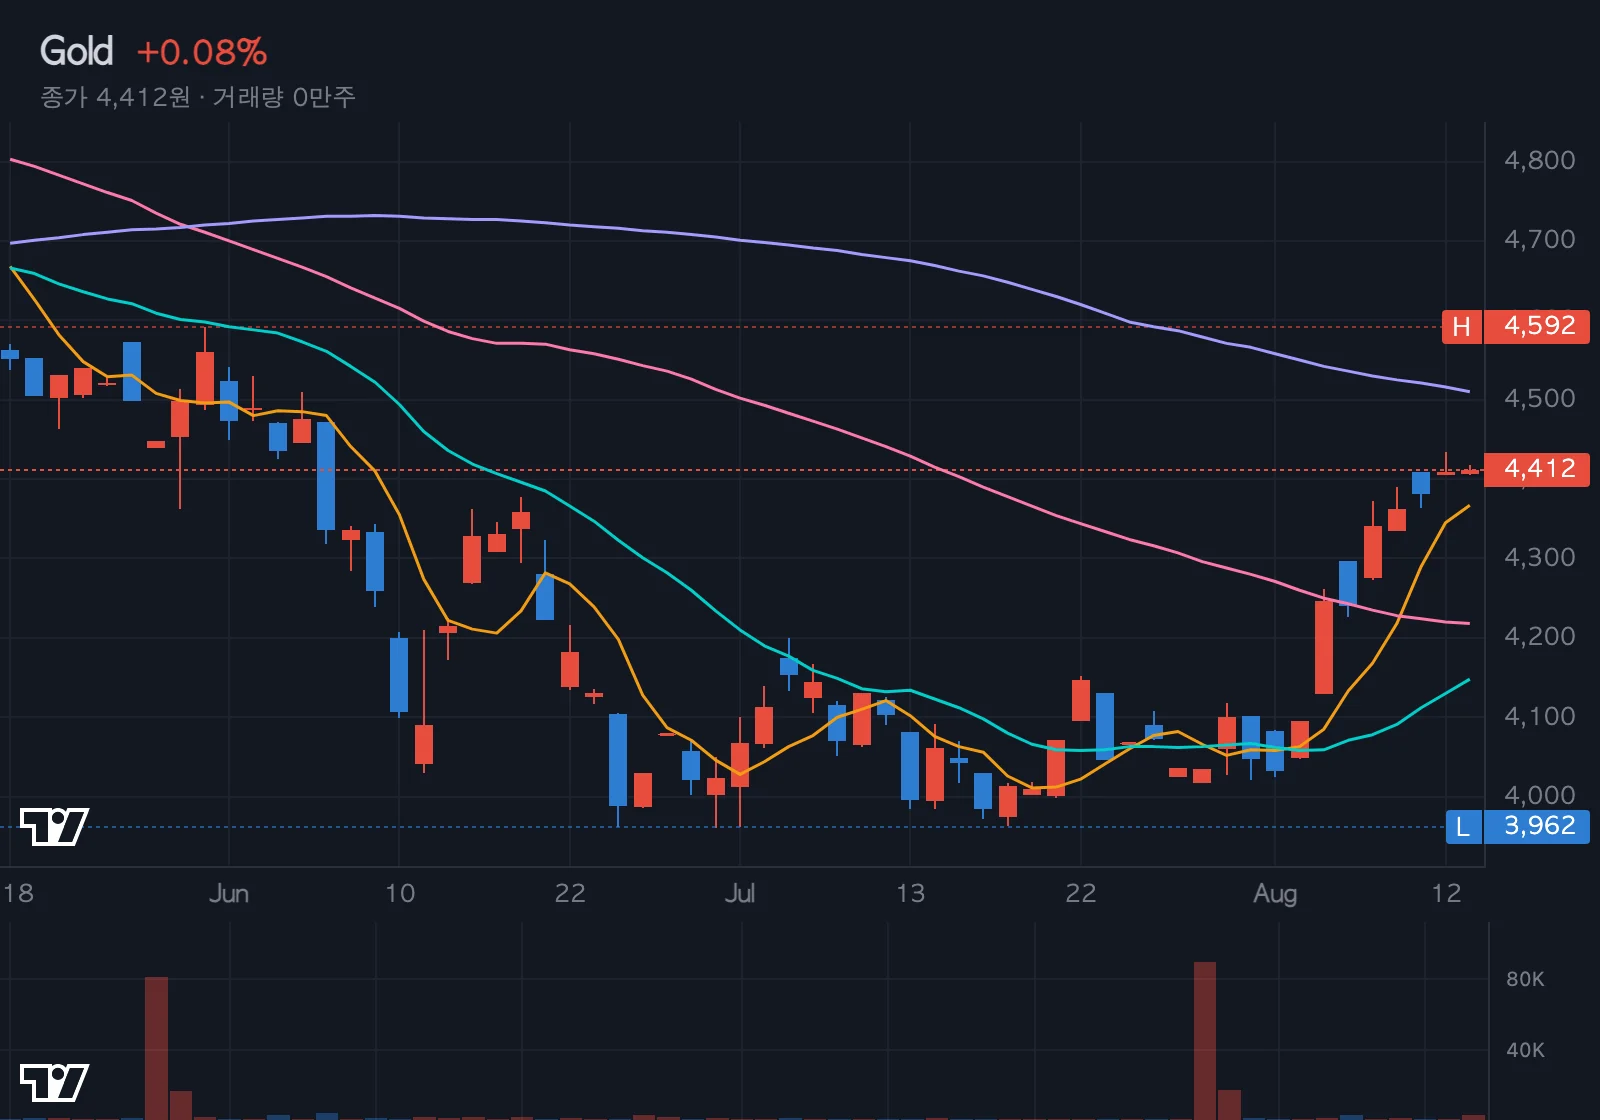Click the Gold chart title
The height and width of the screenshot is (1120, 1600).
[x=76, y=51]
